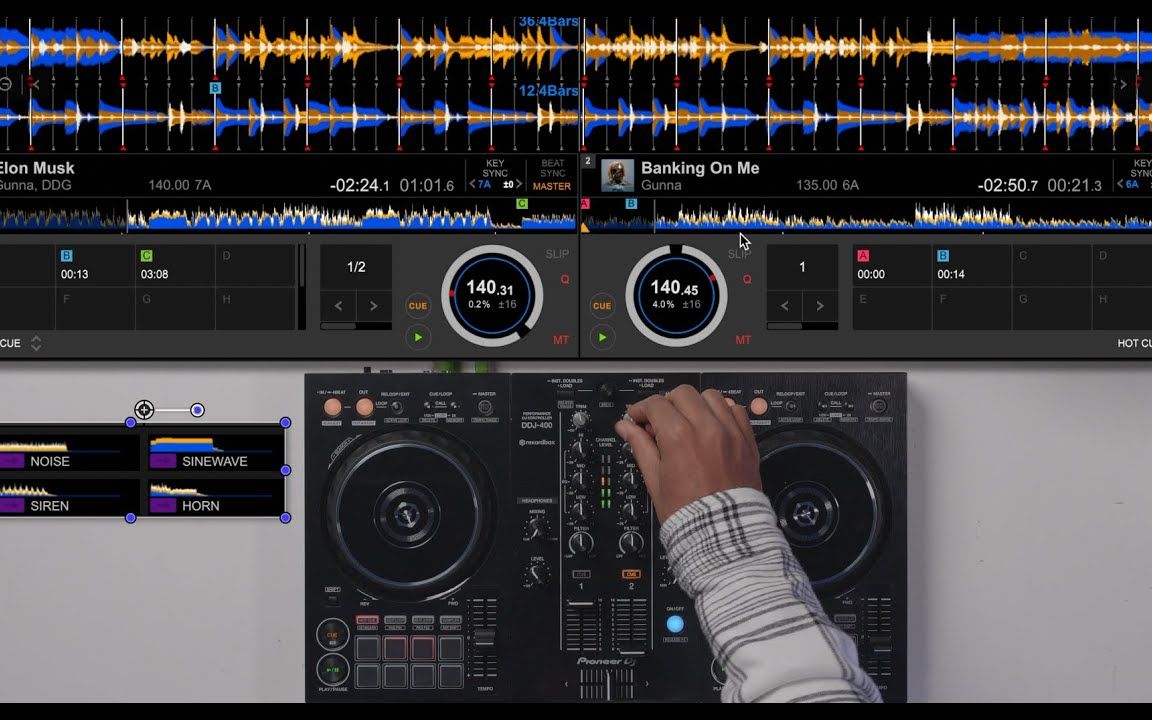Click deck 2 remaining time -02:50.7
Screen dimensions: 1152x720
click(x=1008, y=186)
